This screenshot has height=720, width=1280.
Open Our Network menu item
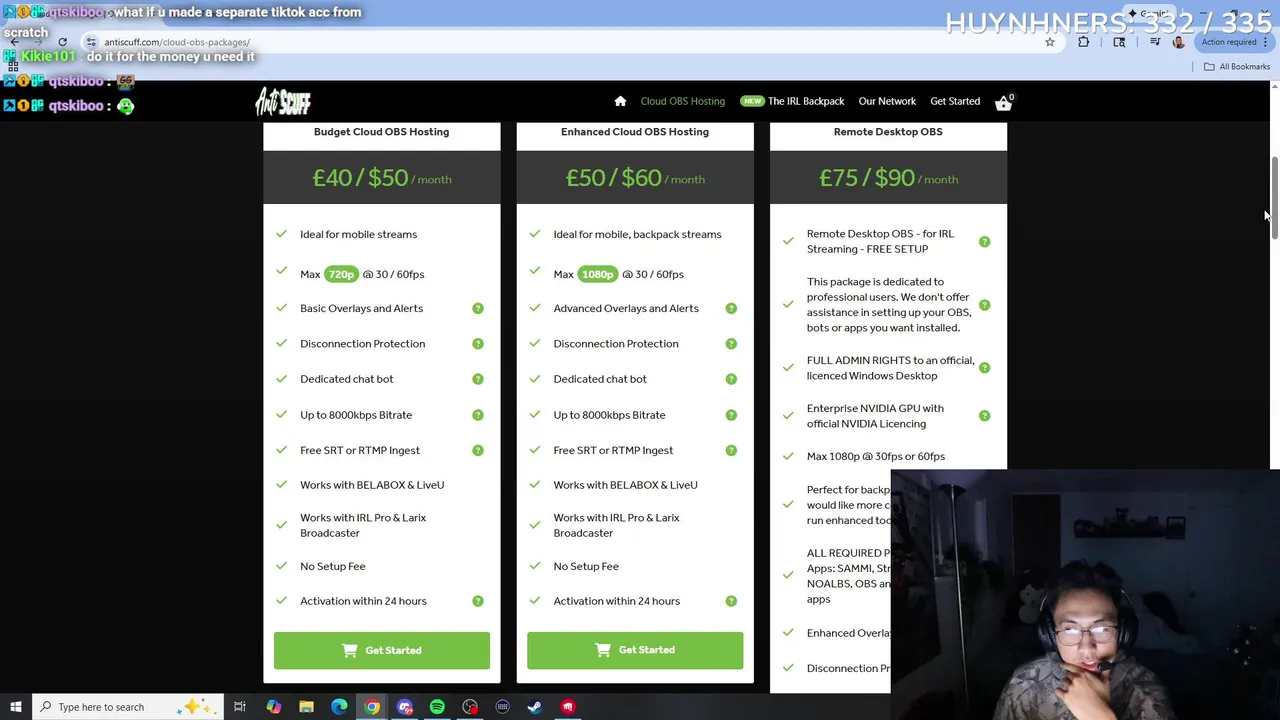point(887,101)
